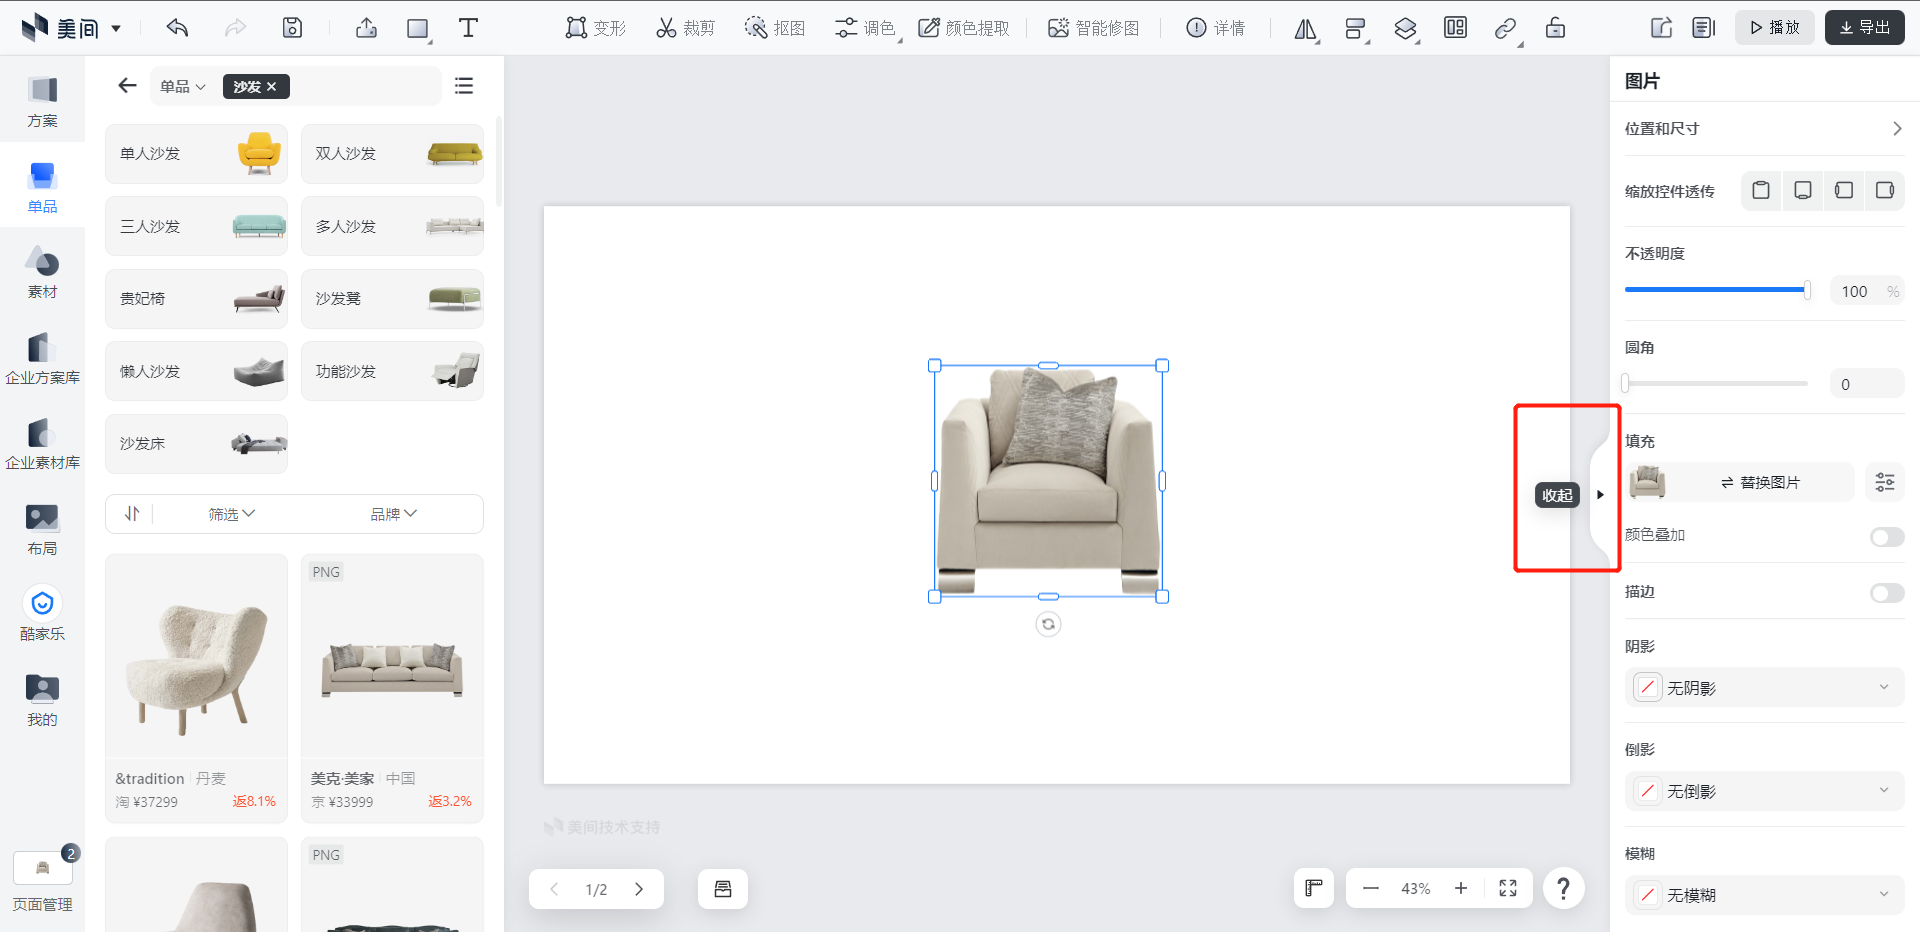Click the save disk icon
Image resolution: width=1920 pixels, height=932 pixels.
pos(292,28)
